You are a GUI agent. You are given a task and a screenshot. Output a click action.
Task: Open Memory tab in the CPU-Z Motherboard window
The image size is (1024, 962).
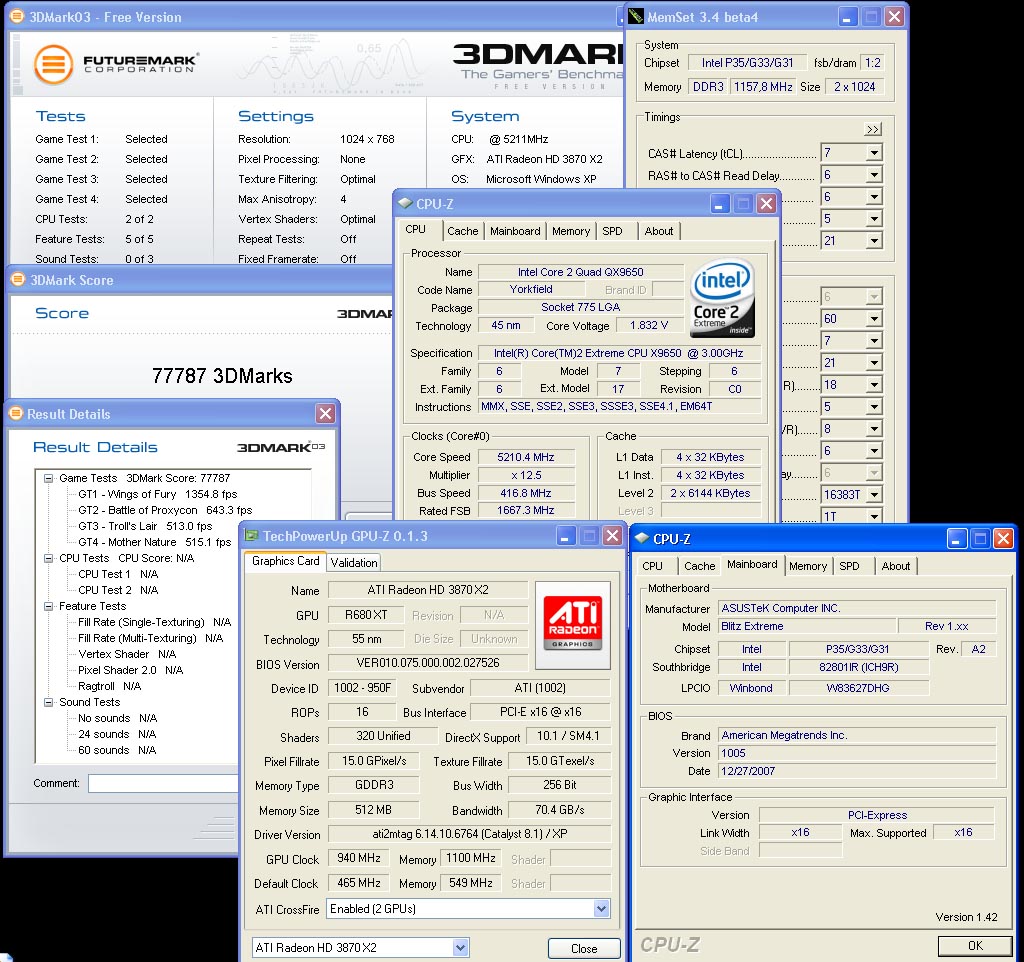point(808,566)
